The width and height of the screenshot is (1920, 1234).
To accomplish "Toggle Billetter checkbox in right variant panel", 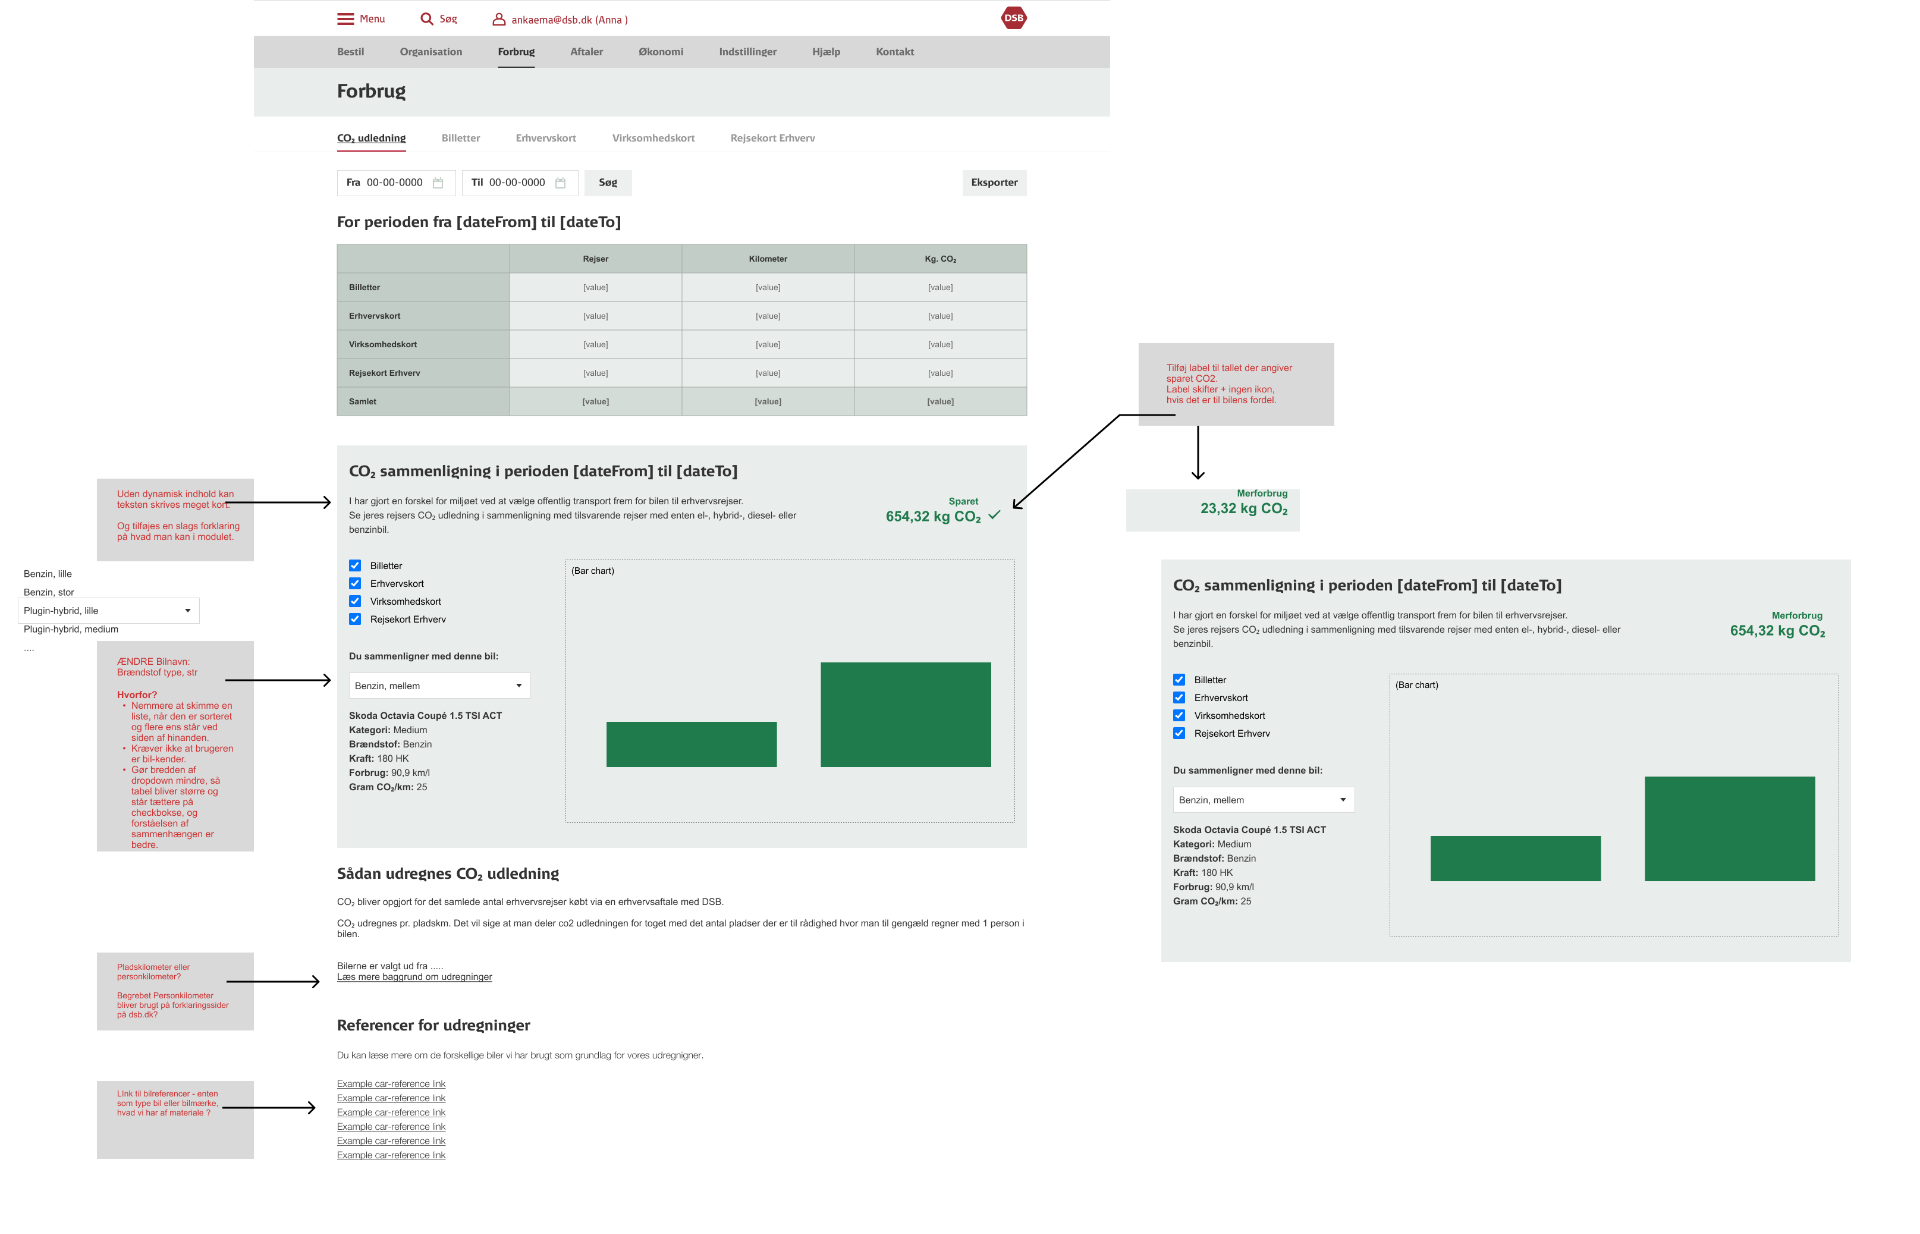I will point(1179,679).
